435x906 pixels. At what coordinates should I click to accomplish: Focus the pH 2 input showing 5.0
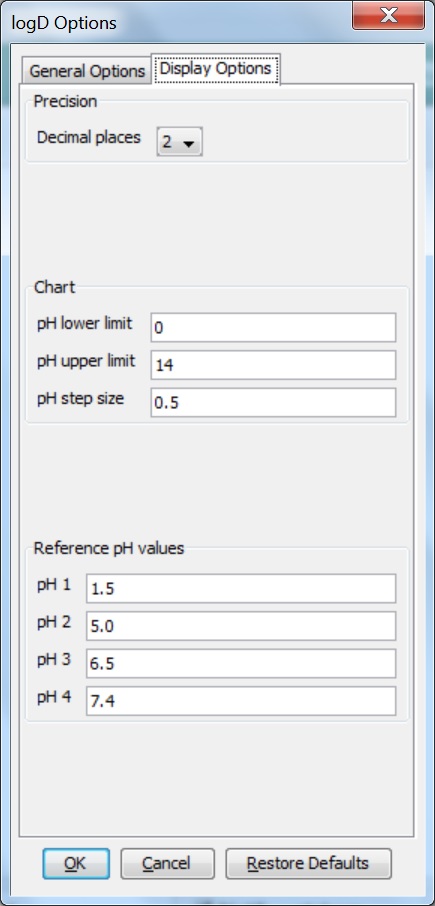[241, 626]
